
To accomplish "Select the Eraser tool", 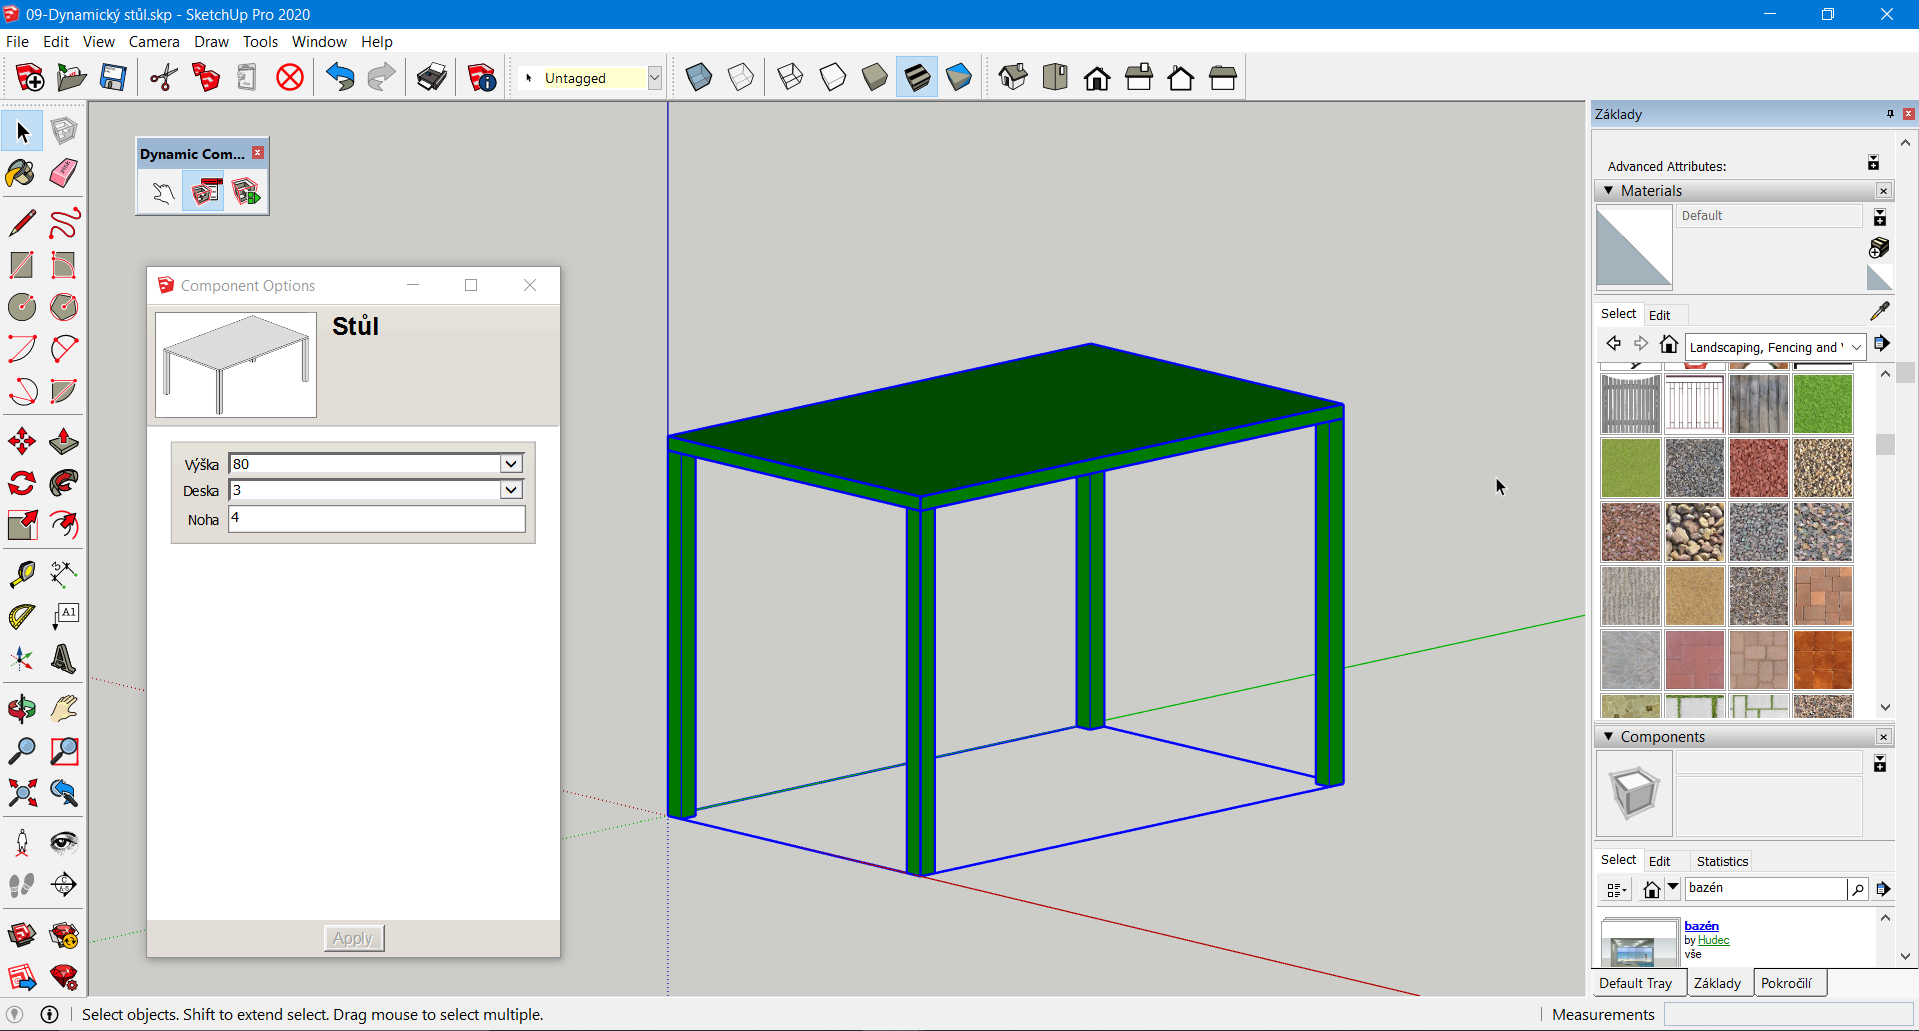I will (x=63, y=173).
